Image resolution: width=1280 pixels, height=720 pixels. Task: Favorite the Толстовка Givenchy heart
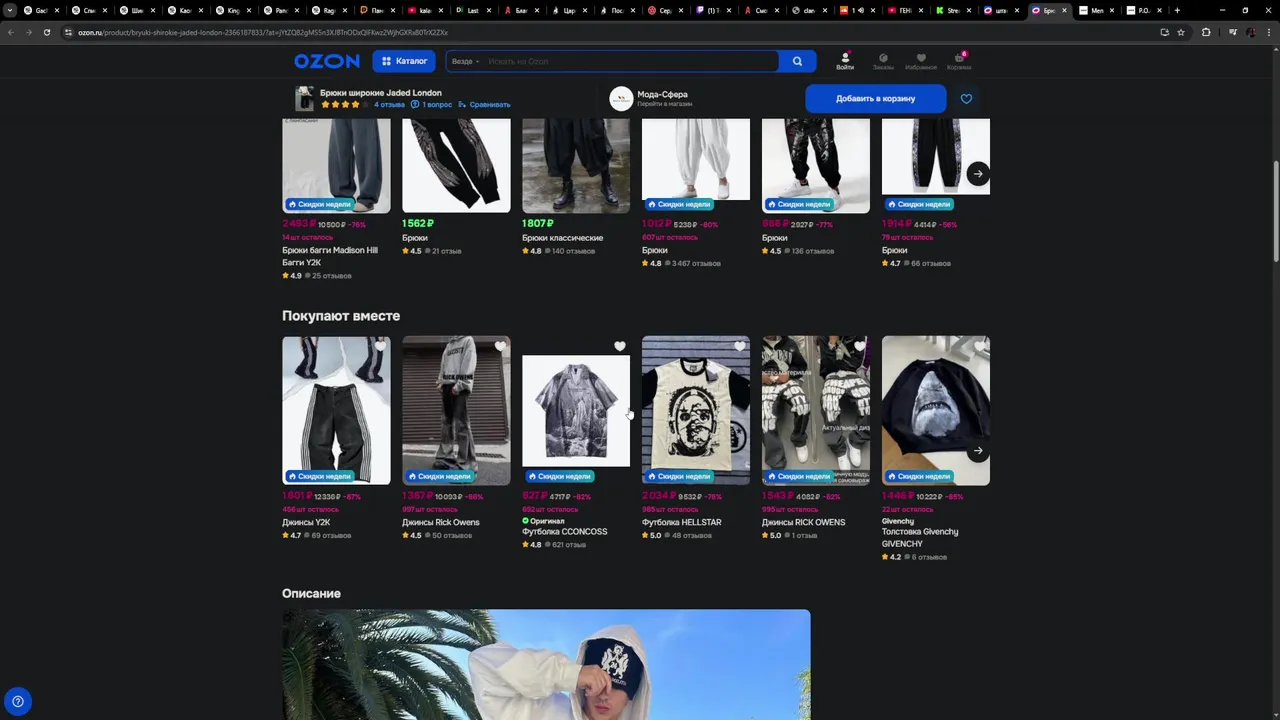(980, 347)
